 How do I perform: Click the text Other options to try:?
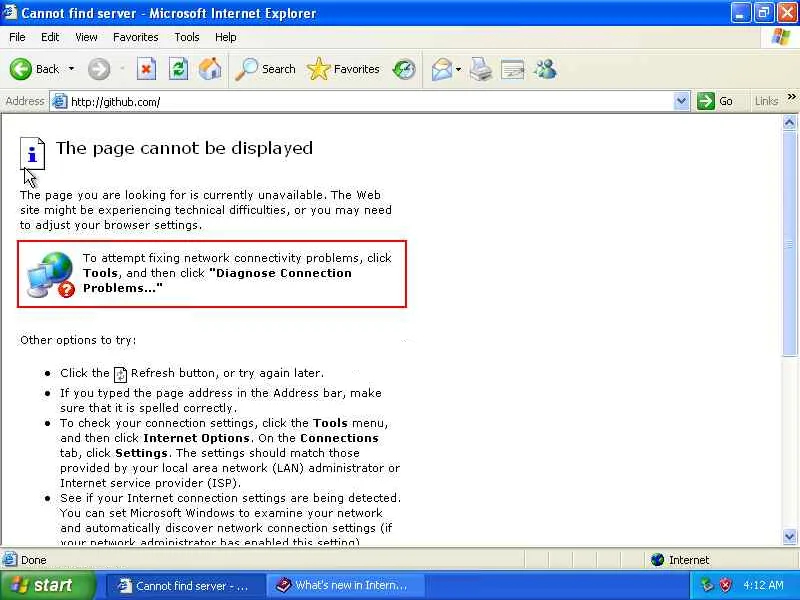tap(78, 340)
